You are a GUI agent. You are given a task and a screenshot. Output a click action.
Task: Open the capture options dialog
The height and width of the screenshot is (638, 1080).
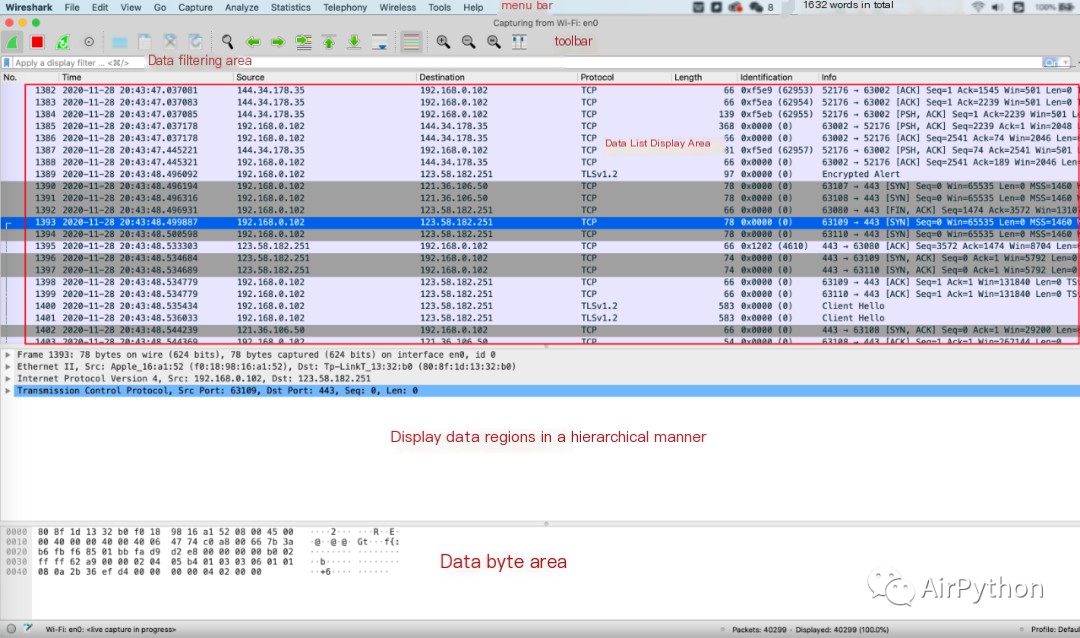[x=89, y=42]
